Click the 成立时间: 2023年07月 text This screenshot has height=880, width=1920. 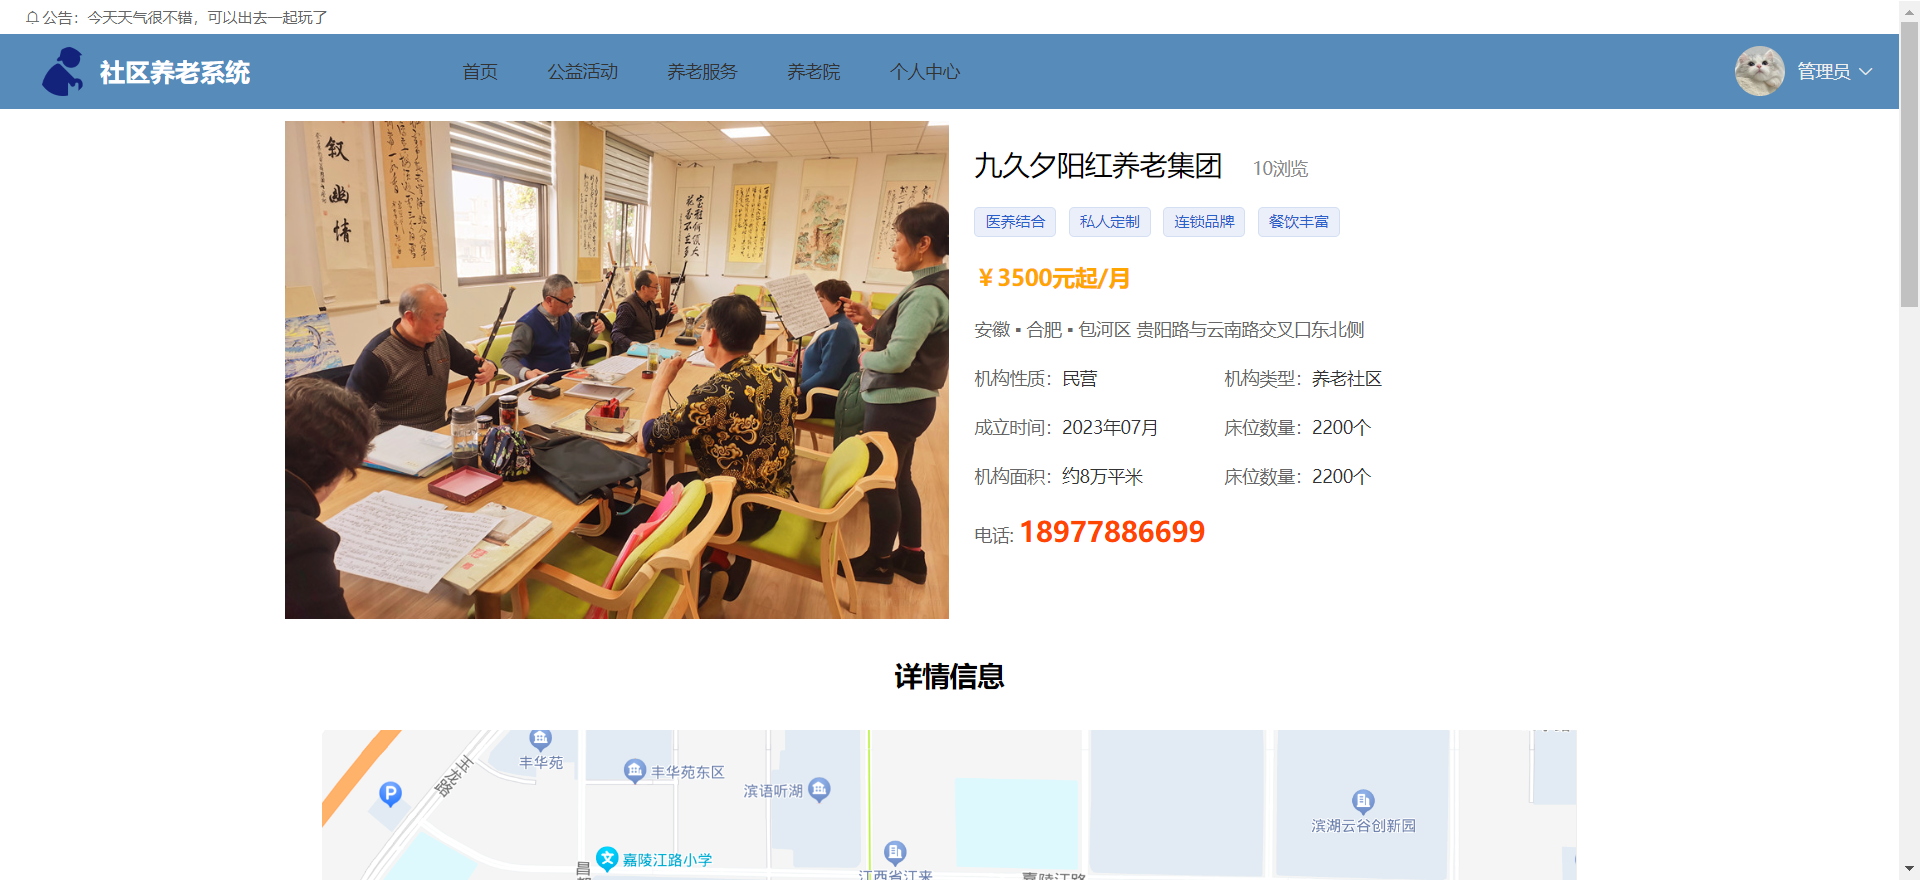[1066, 428]
